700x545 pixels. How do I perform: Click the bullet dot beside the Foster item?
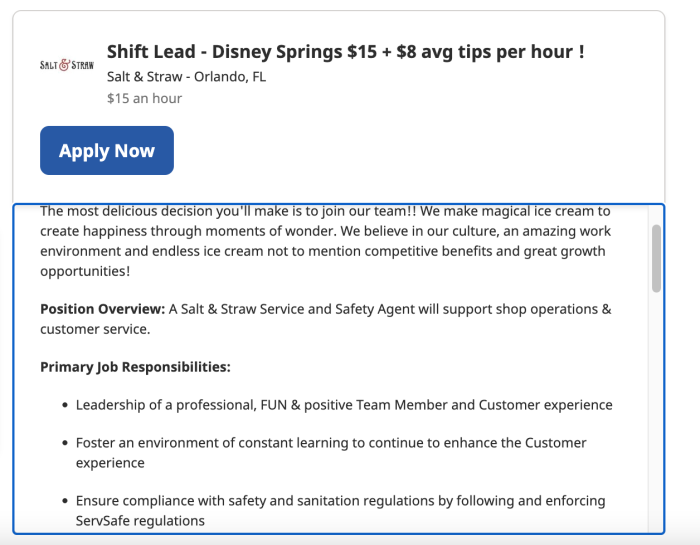click(65, 443)
